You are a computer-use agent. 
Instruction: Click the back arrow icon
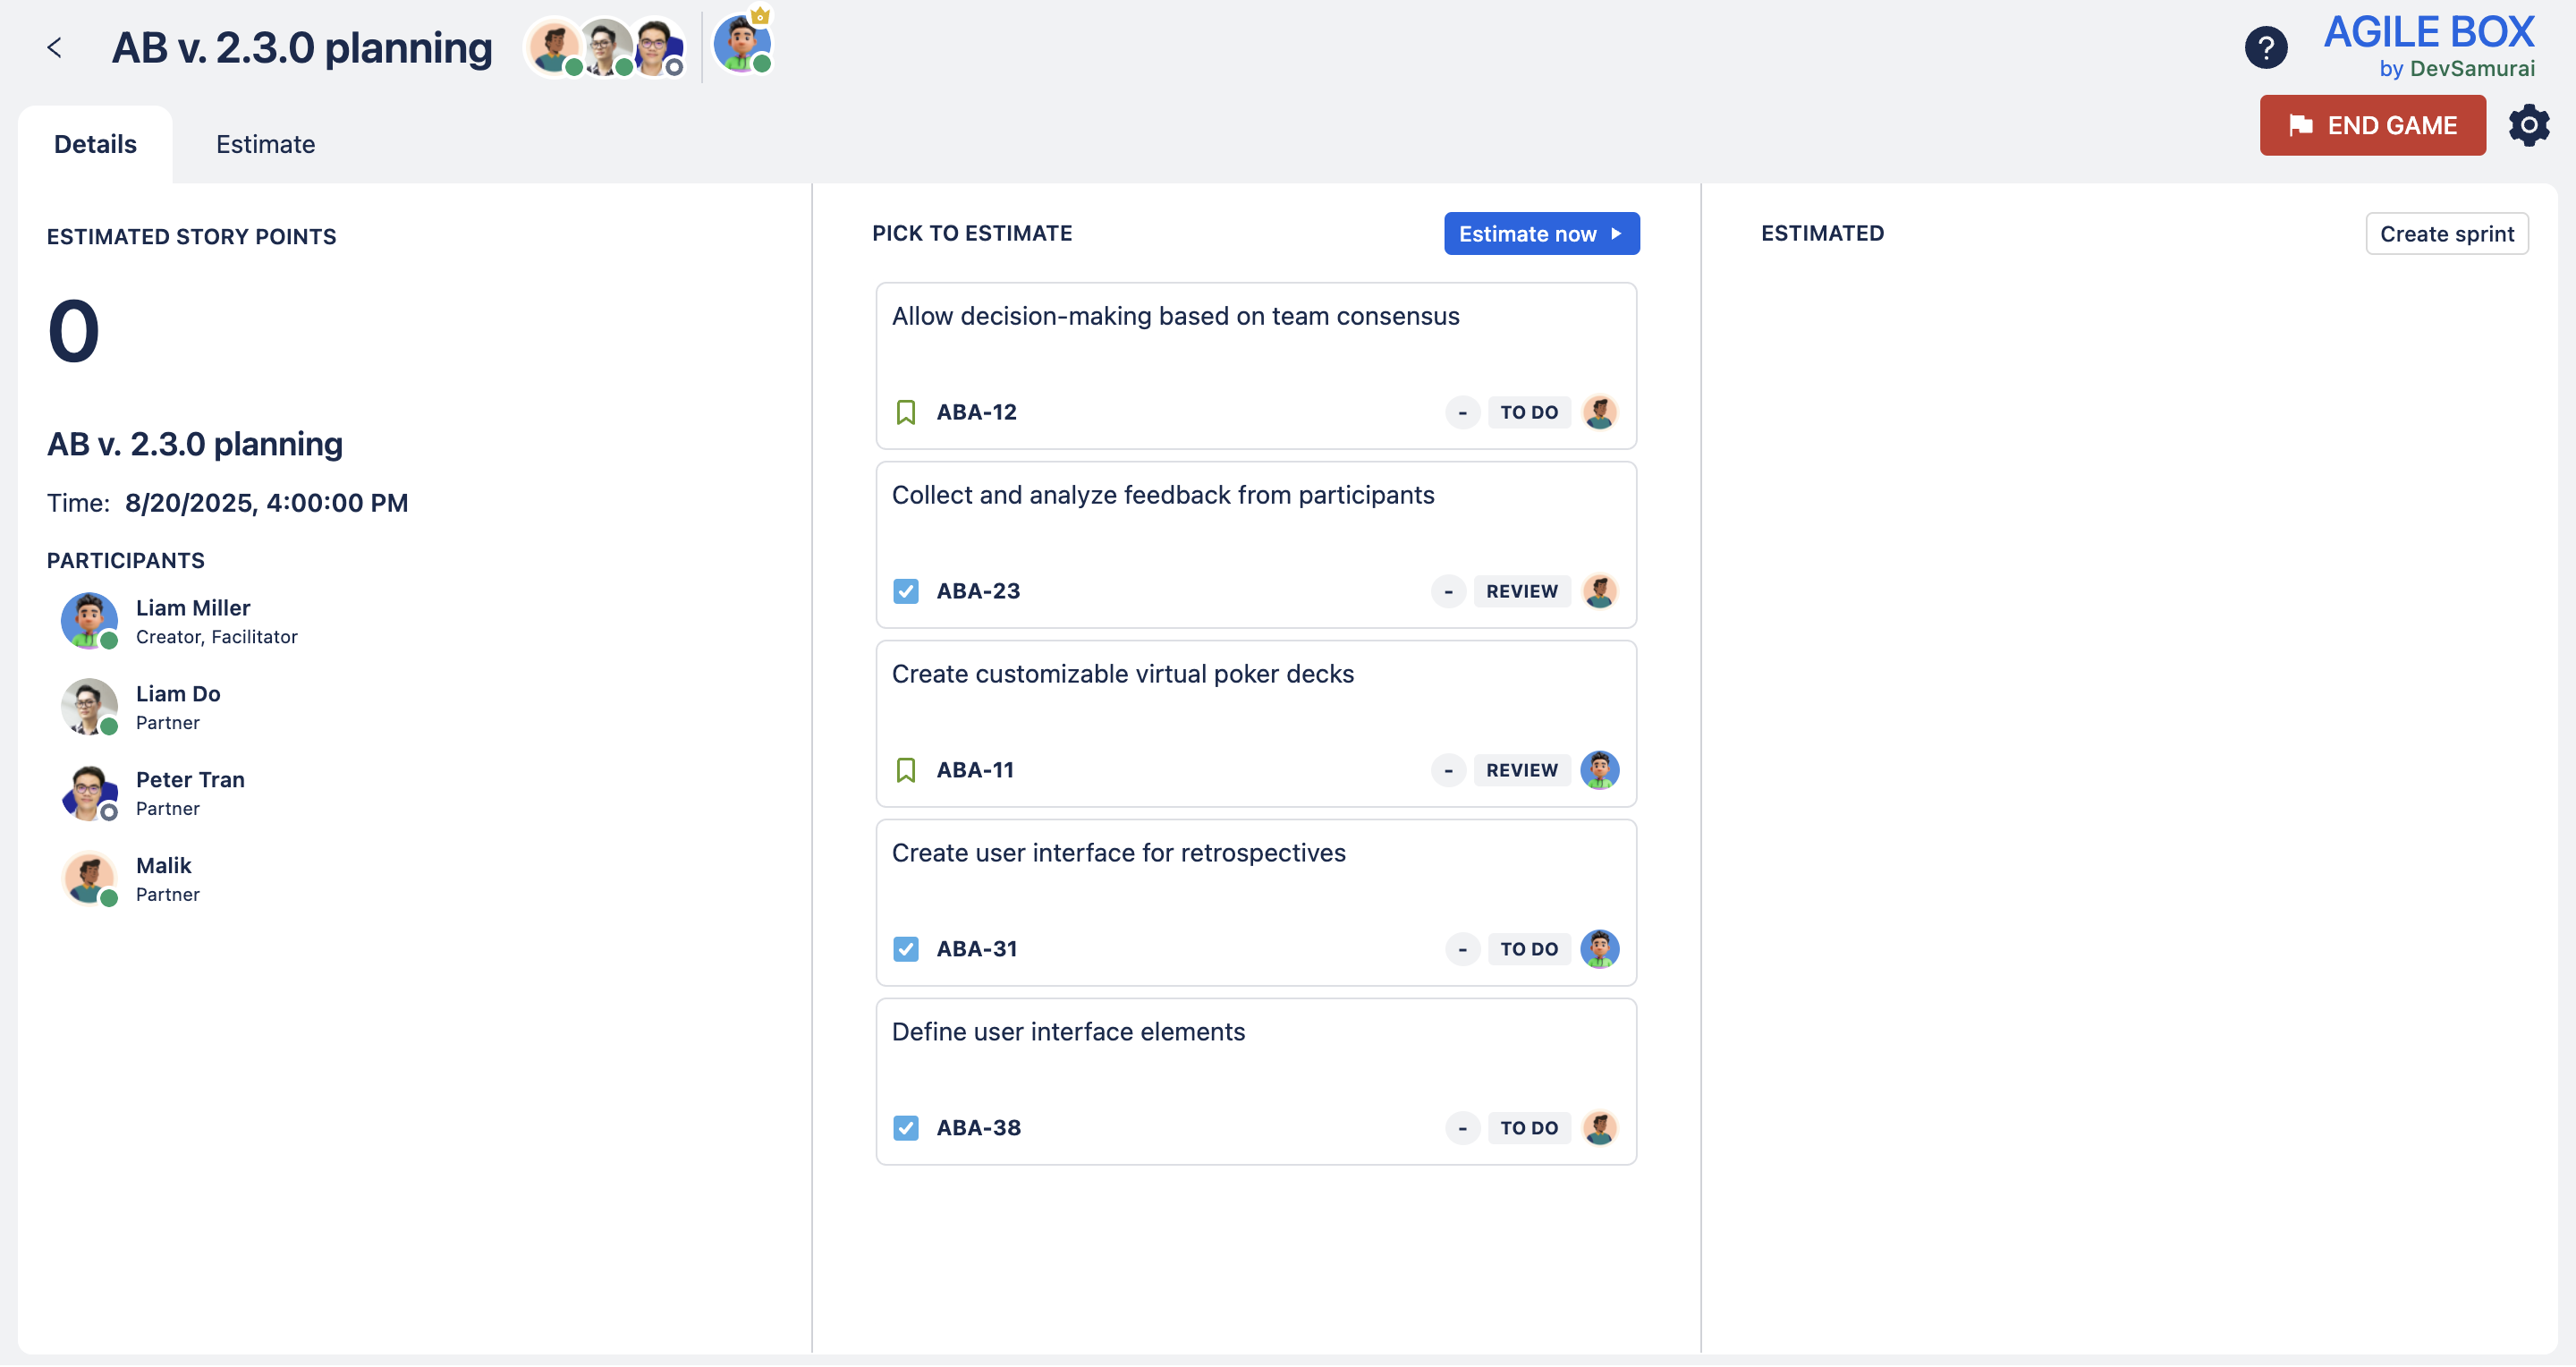pyautogui.click(x=55, y=47)
